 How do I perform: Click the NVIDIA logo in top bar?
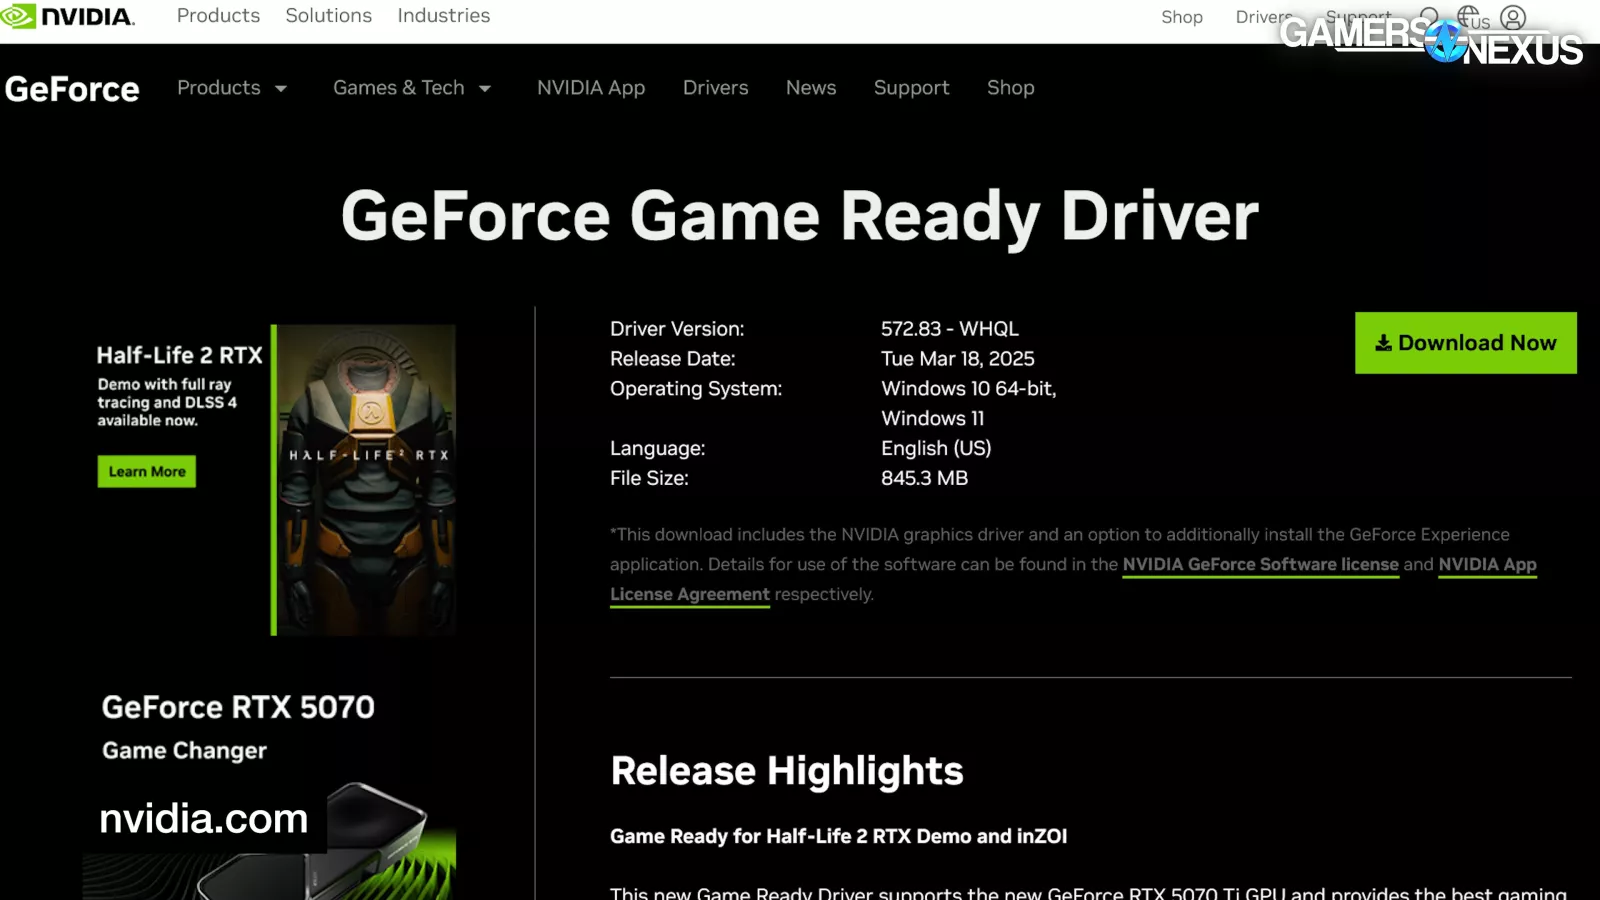pos(68,17)
